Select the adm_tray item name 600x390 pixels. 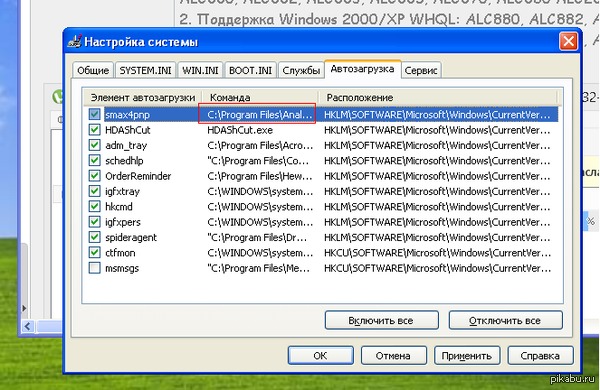[x=126, y=145]
